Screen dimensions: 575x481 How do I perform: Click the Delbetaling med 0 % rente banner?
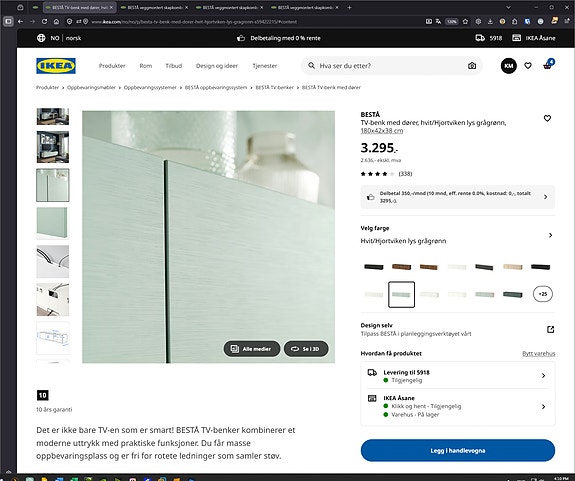pos(279,38)
